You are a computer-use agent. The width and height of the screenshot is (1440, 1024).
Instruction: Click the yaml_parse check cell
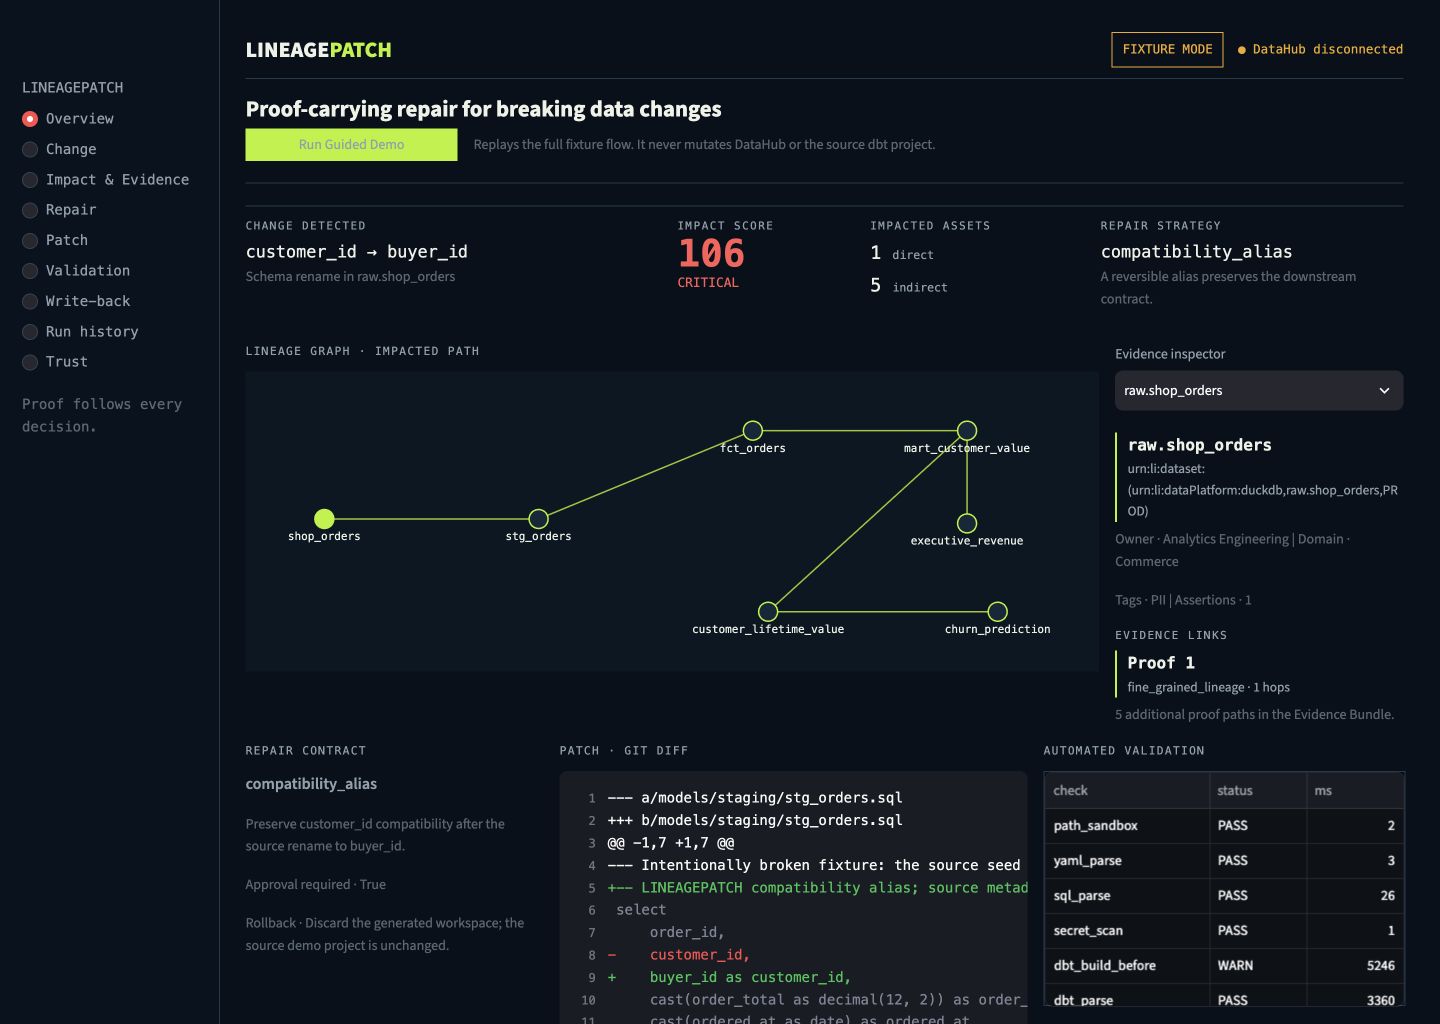[x=1126, y=860]
